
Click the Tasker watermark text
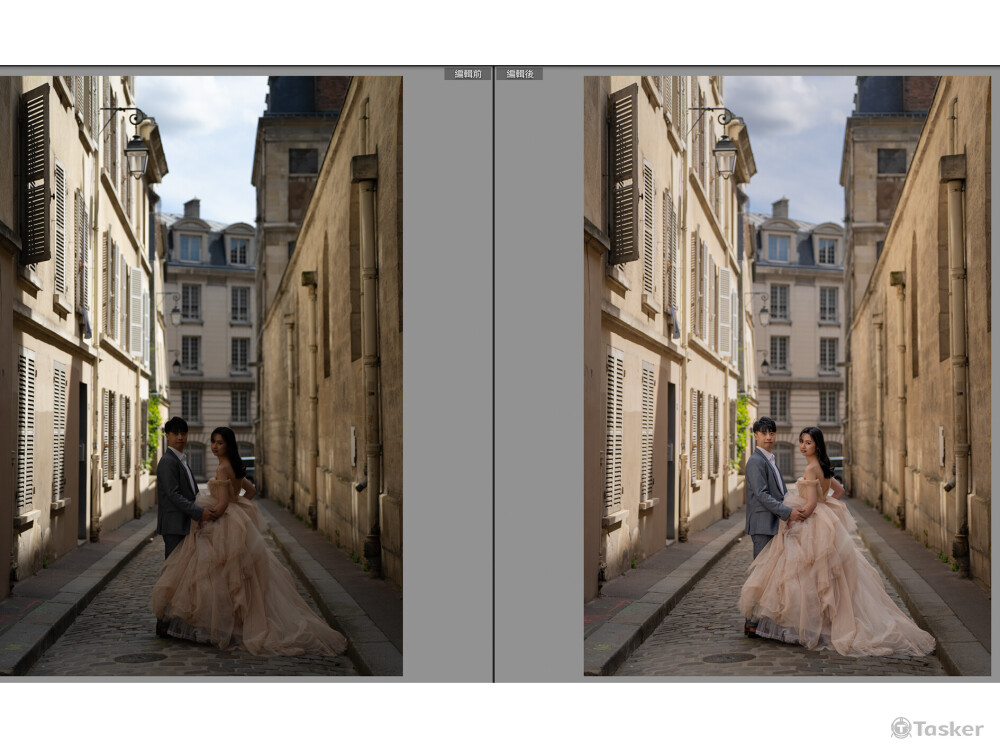pyautogui.click(x=949, y=729)
